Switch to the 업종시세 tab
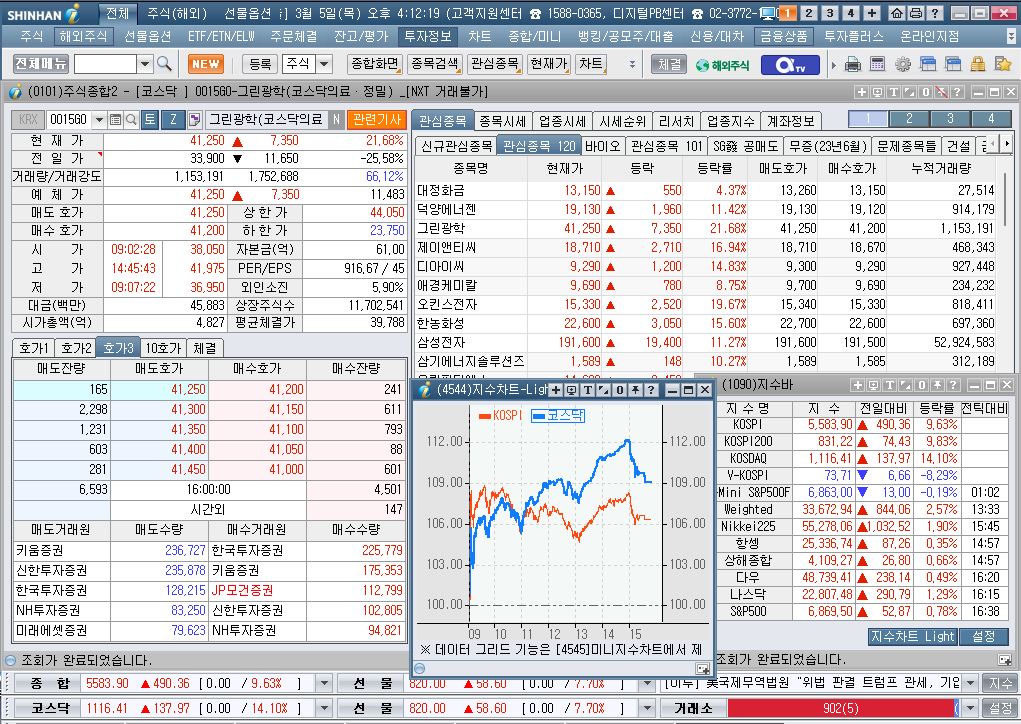This screenshot has width=1021, height=724. coord(563,121)
